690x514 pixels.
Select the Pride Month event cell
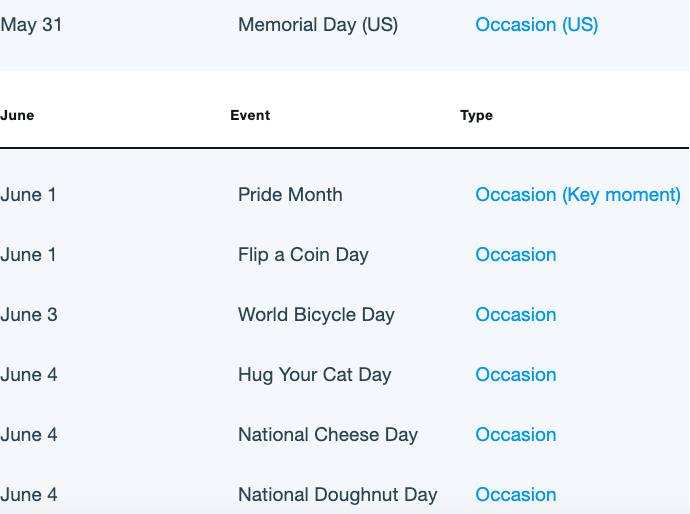point(290,195)
